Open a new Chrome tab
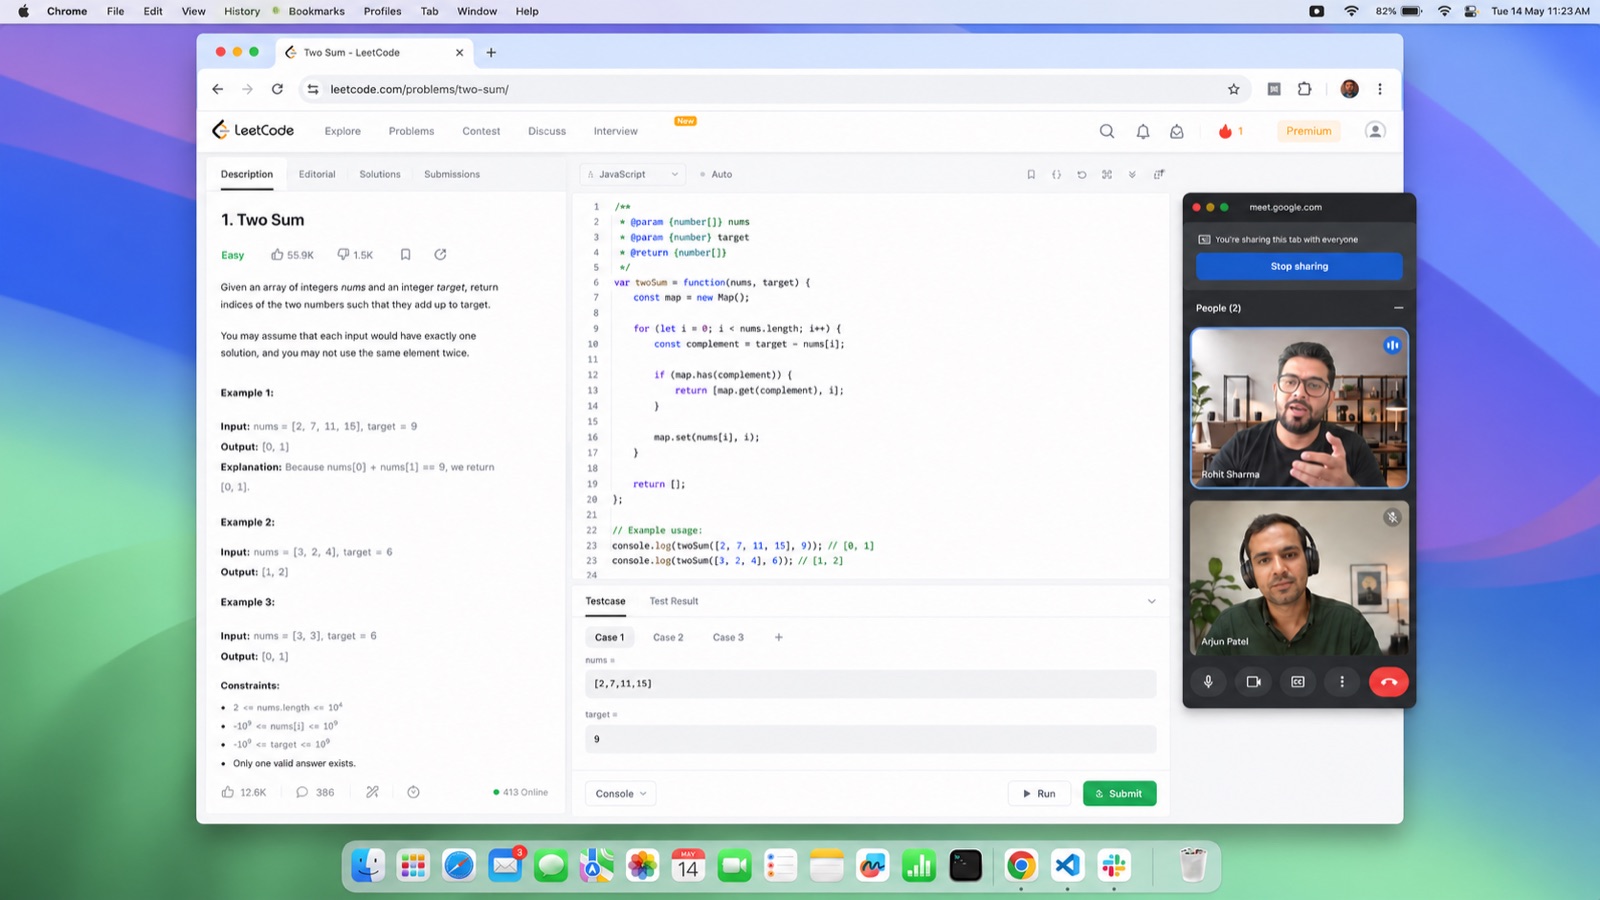 [491, 52]
